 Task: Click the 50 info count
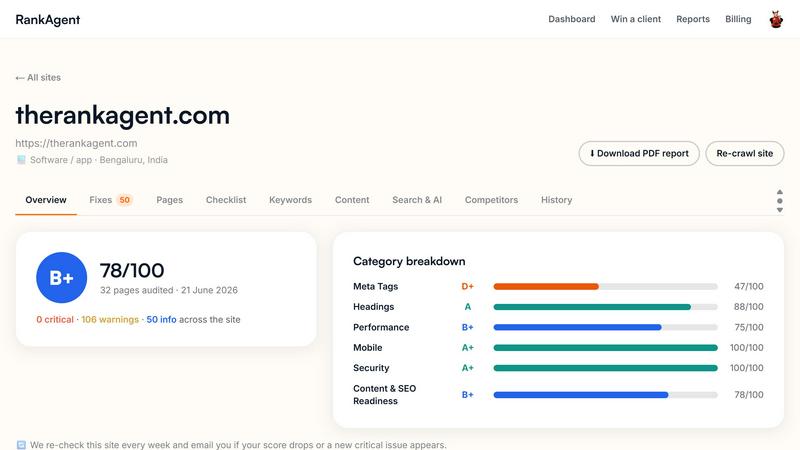click(x=161, y=319)
